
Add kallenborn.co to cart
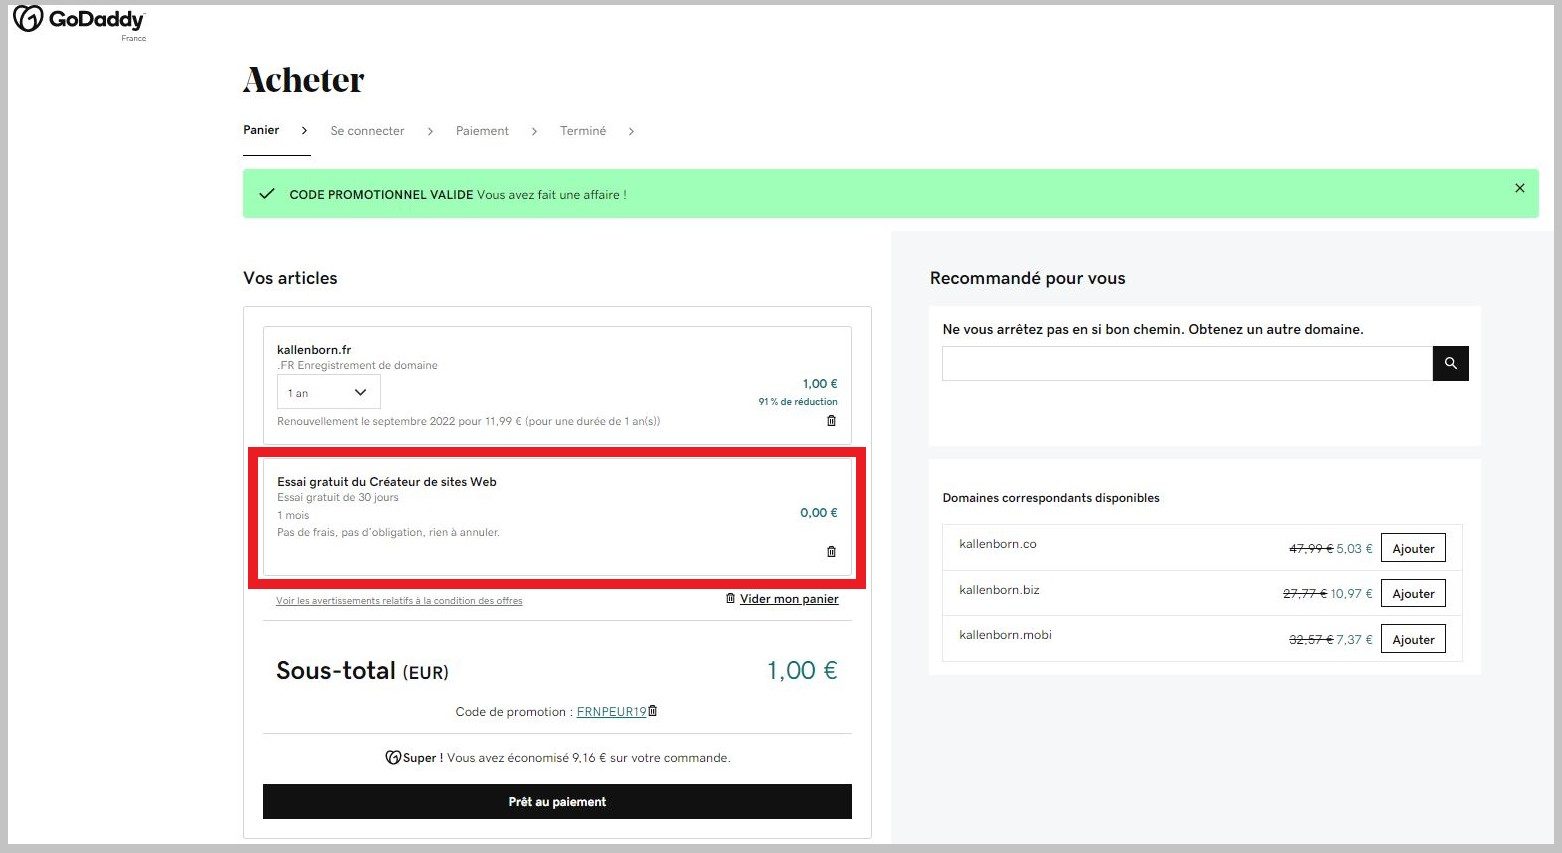(x=1413, y=548)
